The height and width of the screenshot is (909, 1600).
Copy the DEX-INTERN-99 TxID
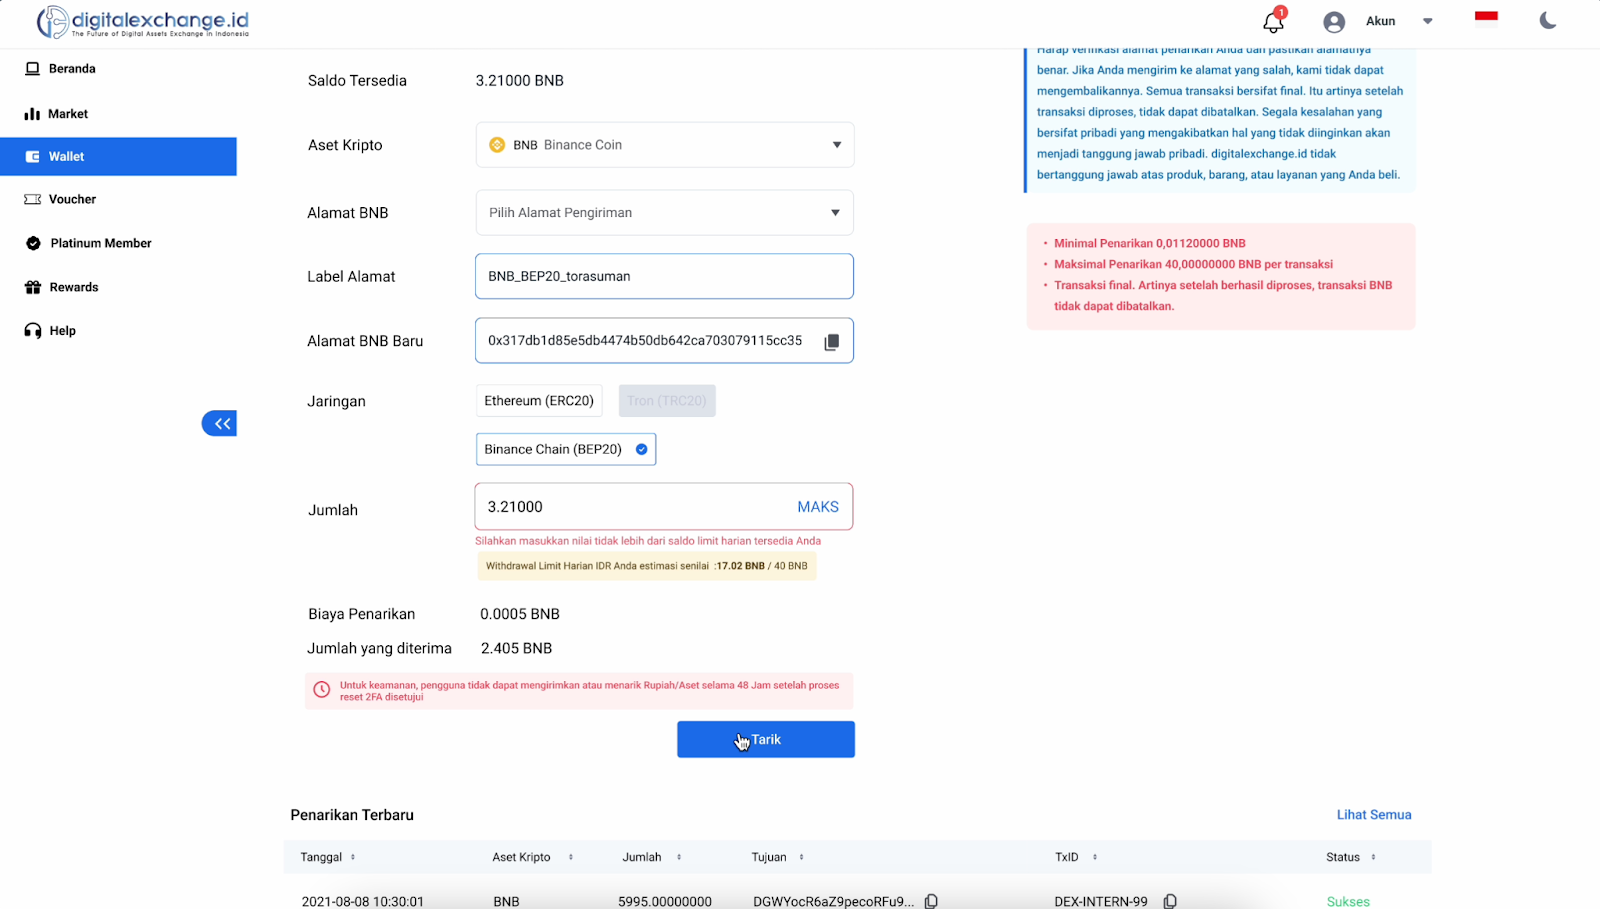click(1170, 901)
